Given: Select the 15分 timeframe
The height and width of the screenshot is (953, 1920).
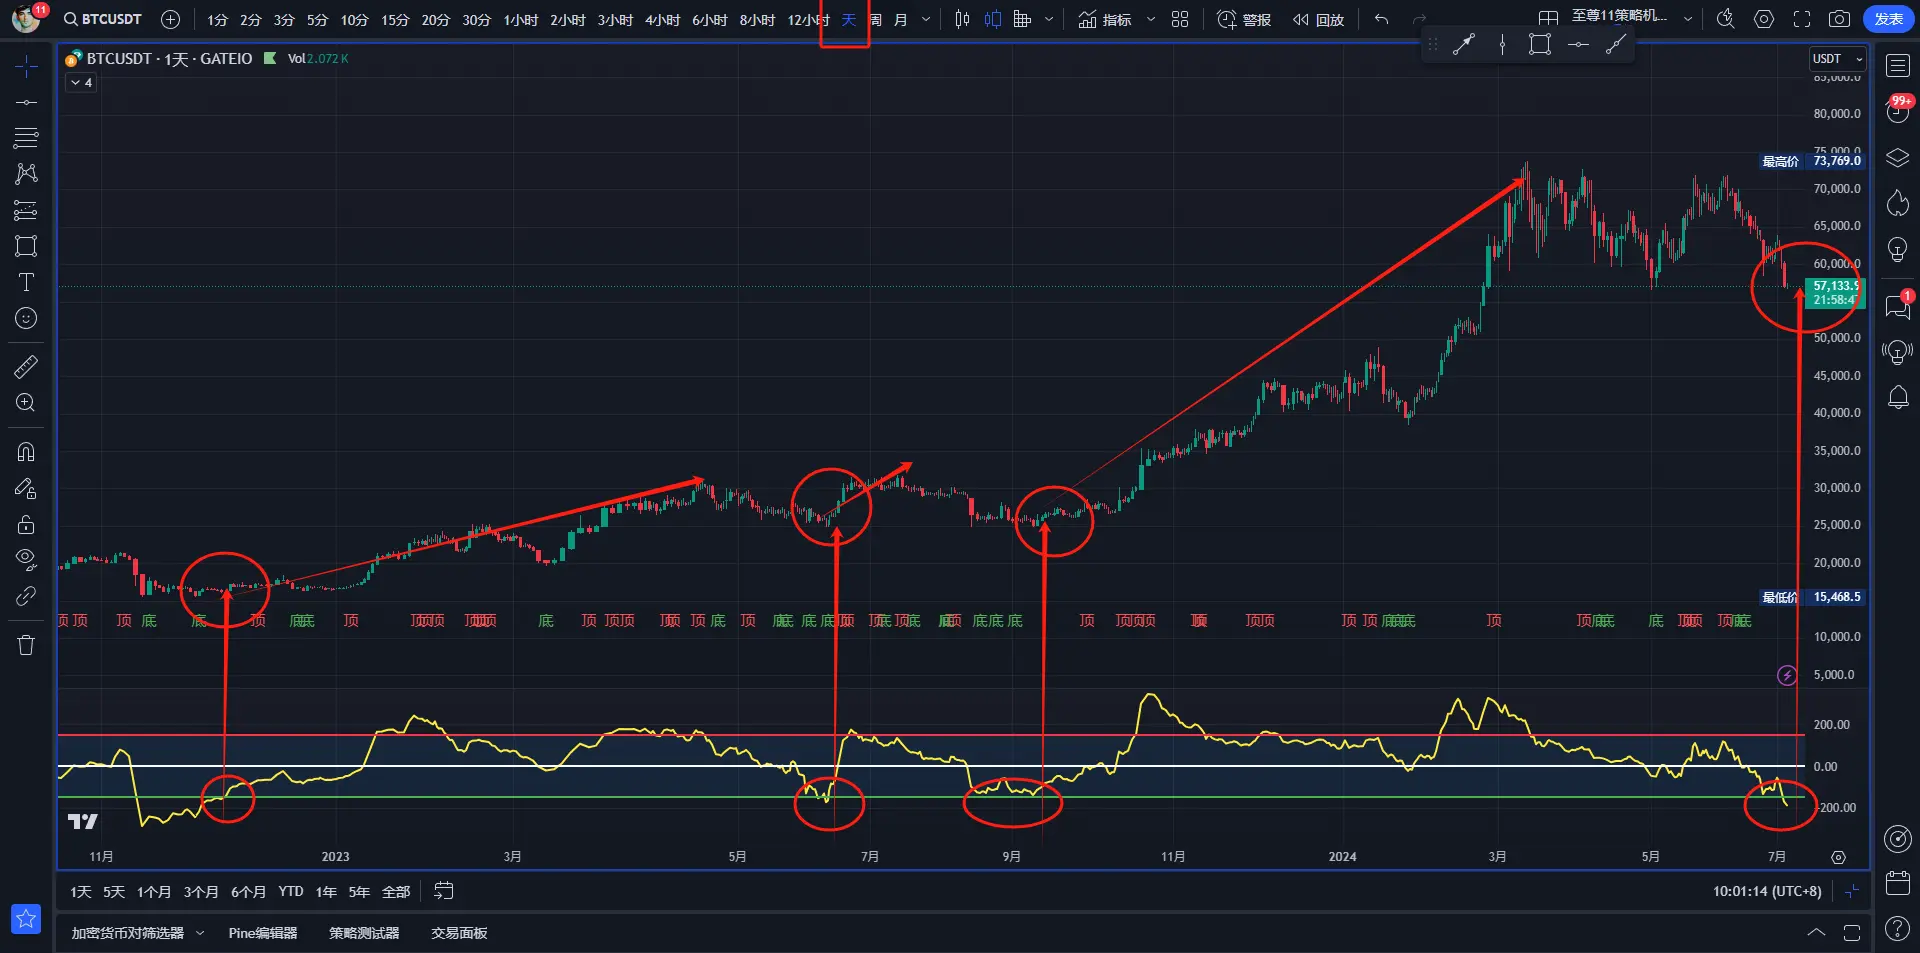Looking at the screenshot, I should tap(395, 20).
